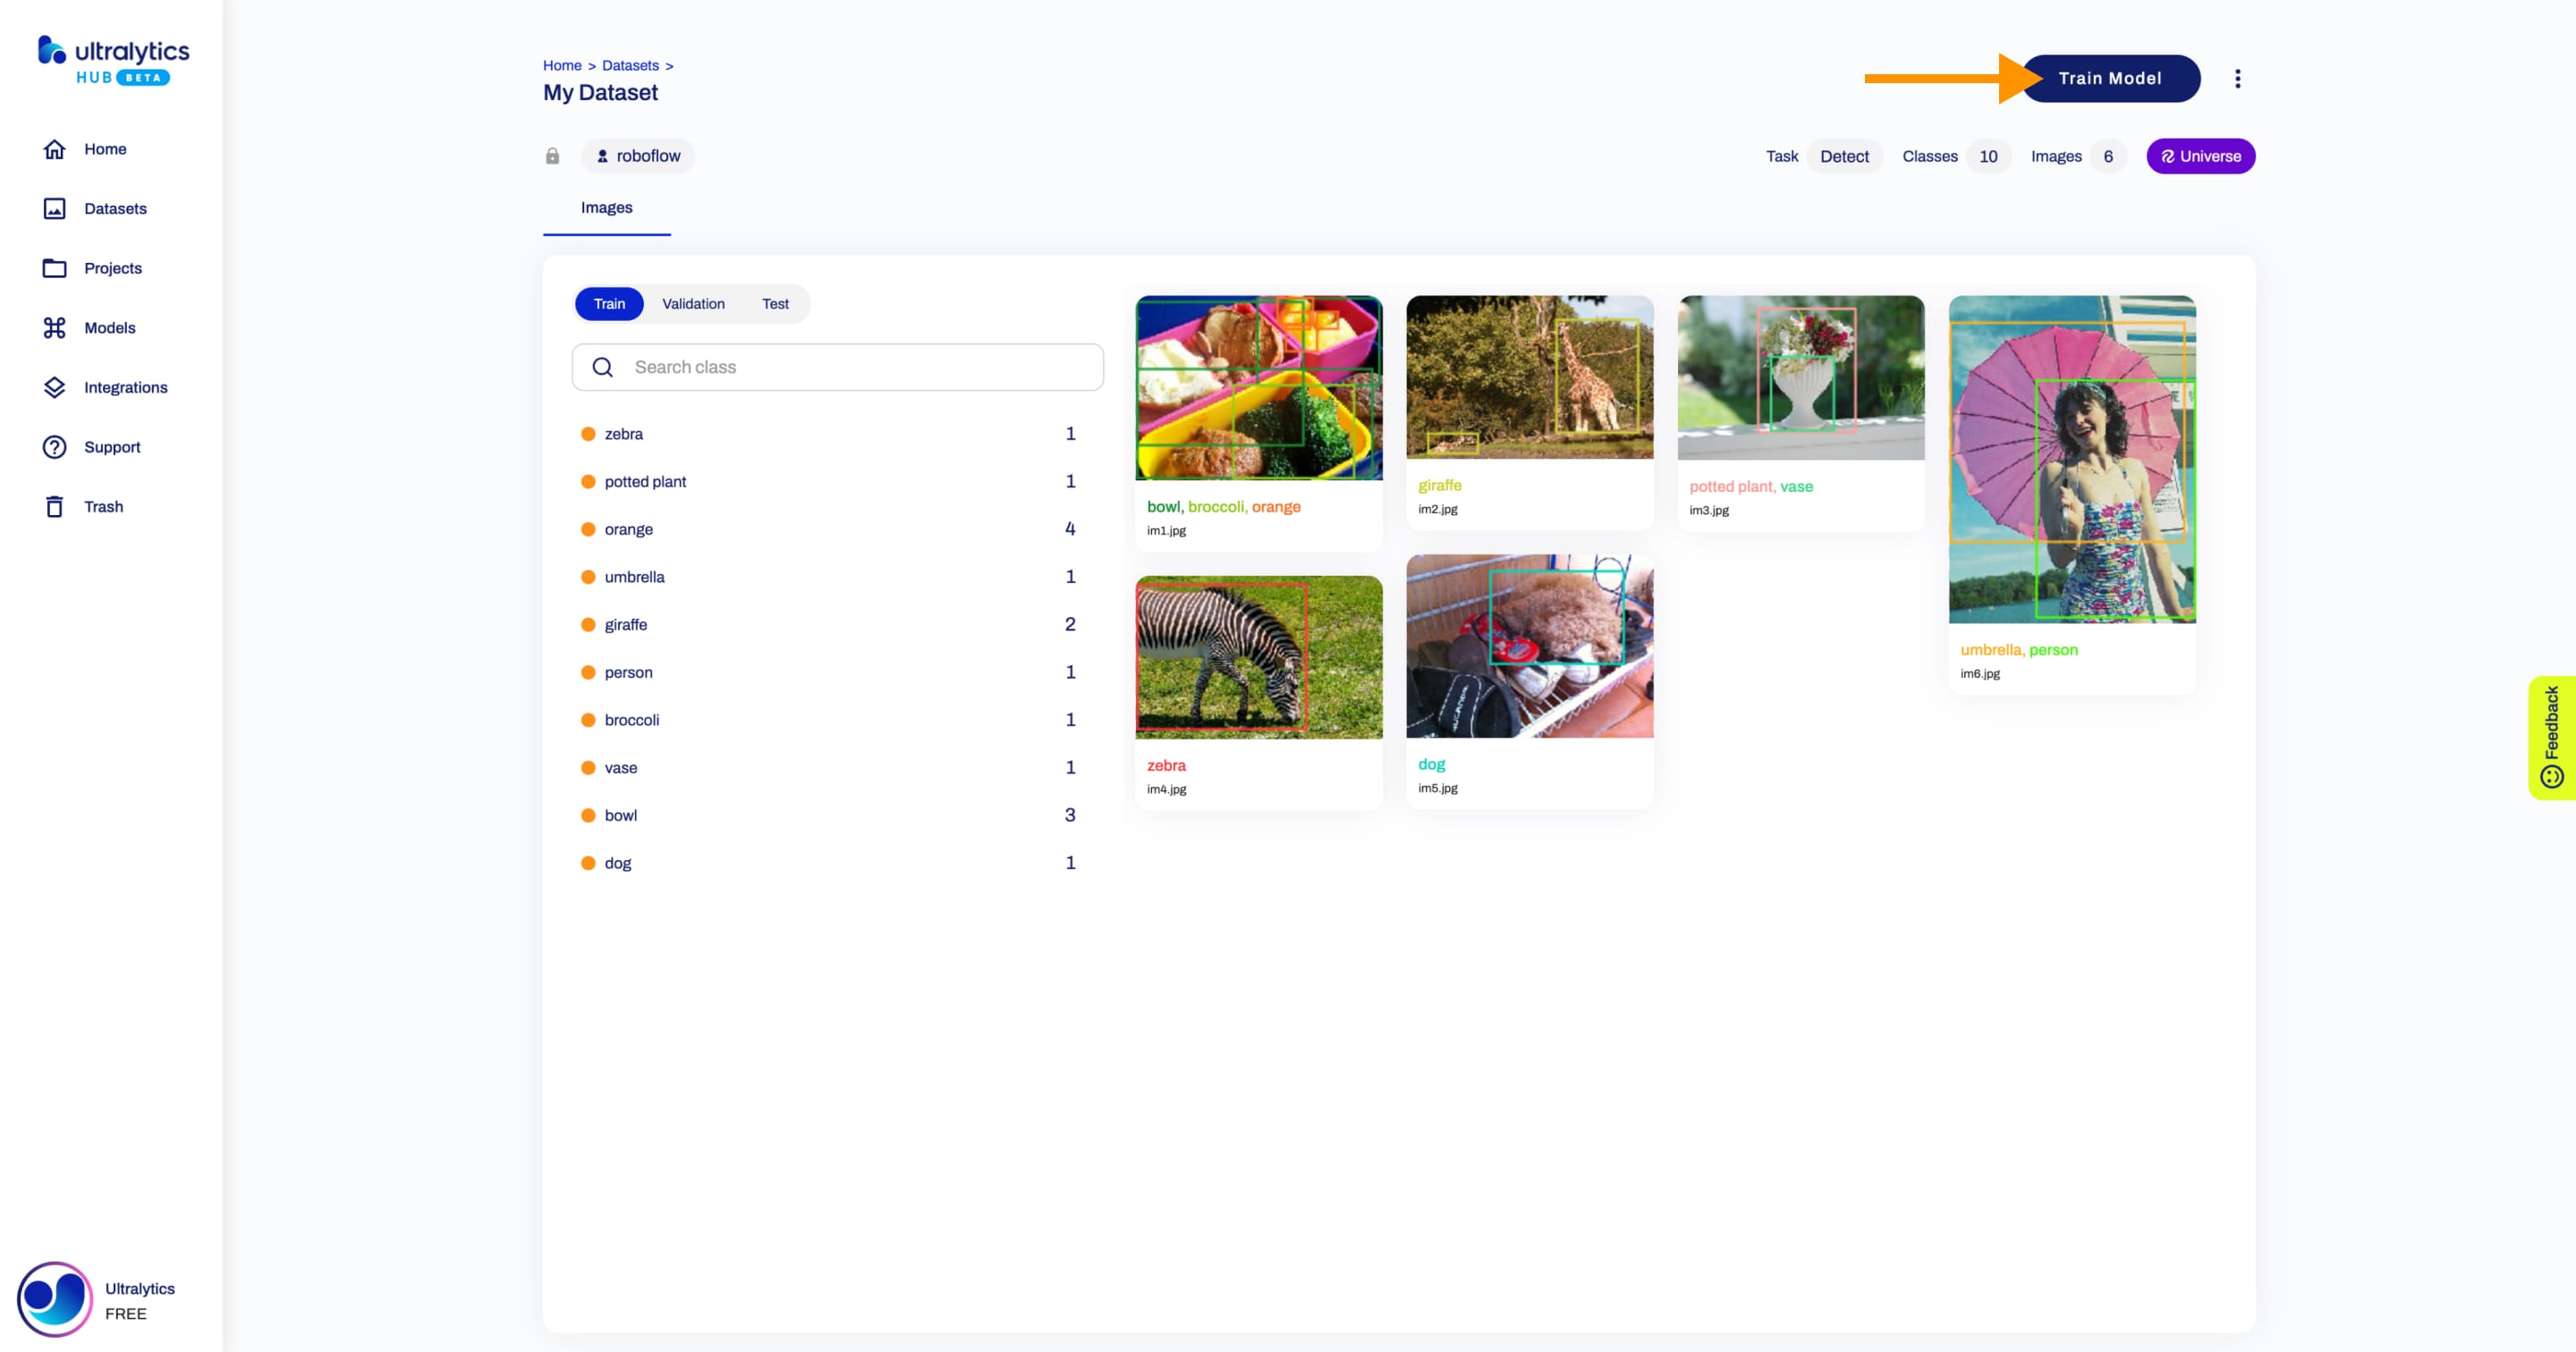Click the Home sidebar icon
This screenshot has width=2576, height=1352.
53,148
